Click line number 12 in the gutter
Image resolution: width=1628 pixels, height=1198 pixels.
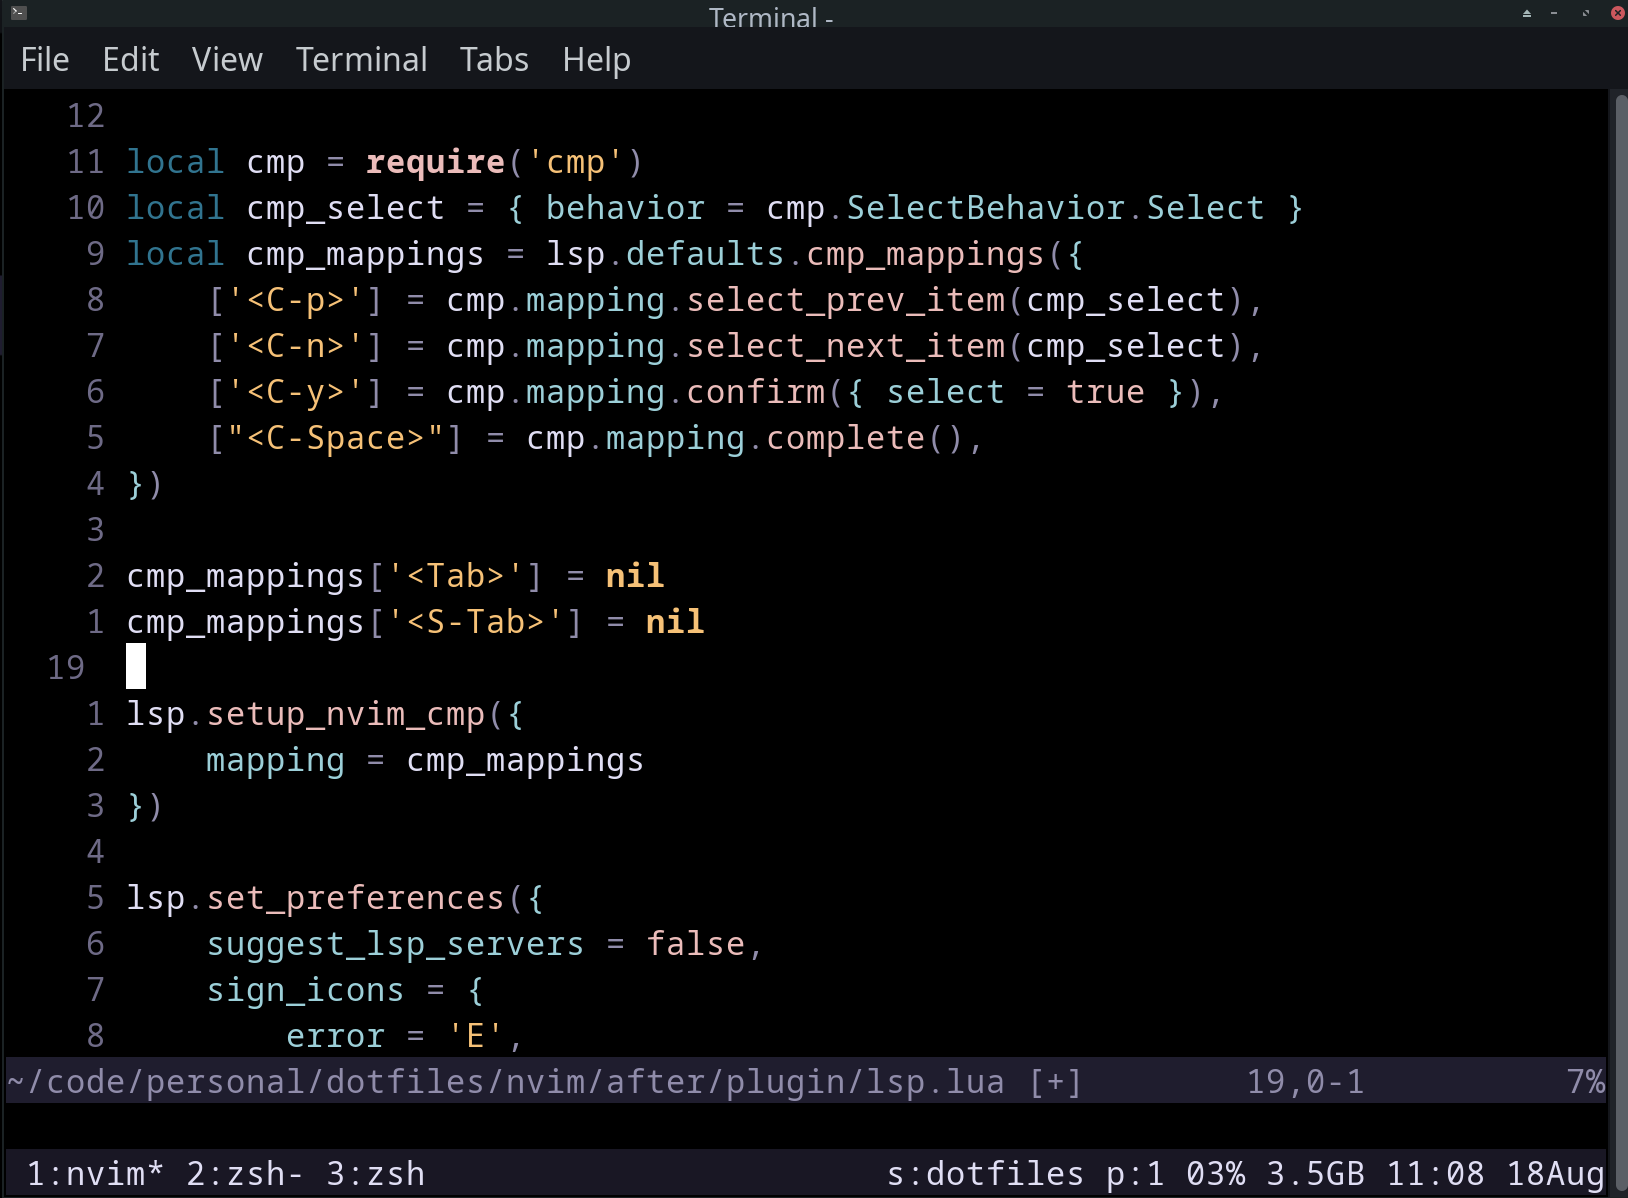pyautogui.click(x=85, y=116)
